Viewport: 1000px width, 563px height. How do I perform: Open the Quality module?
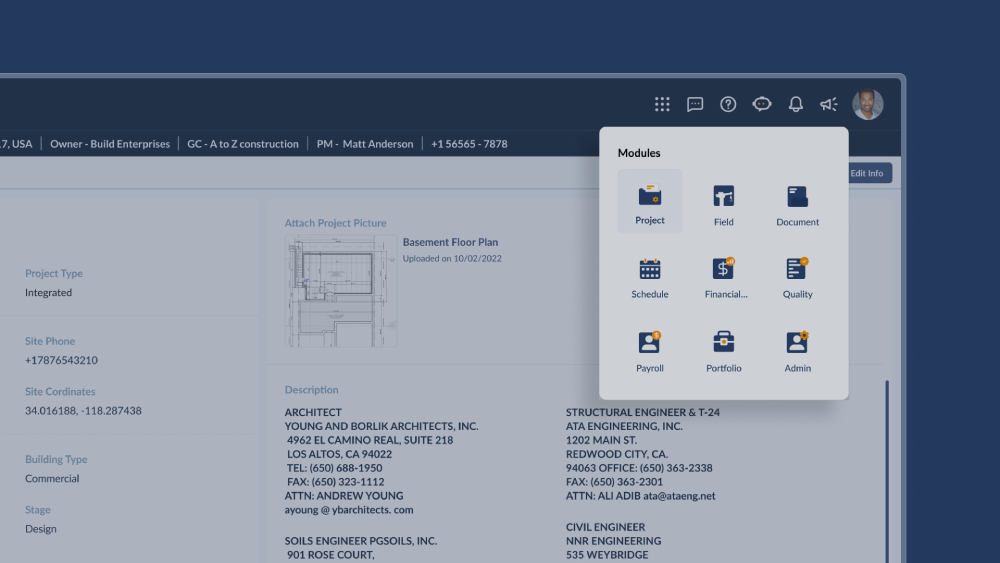(x=797, y=278)
